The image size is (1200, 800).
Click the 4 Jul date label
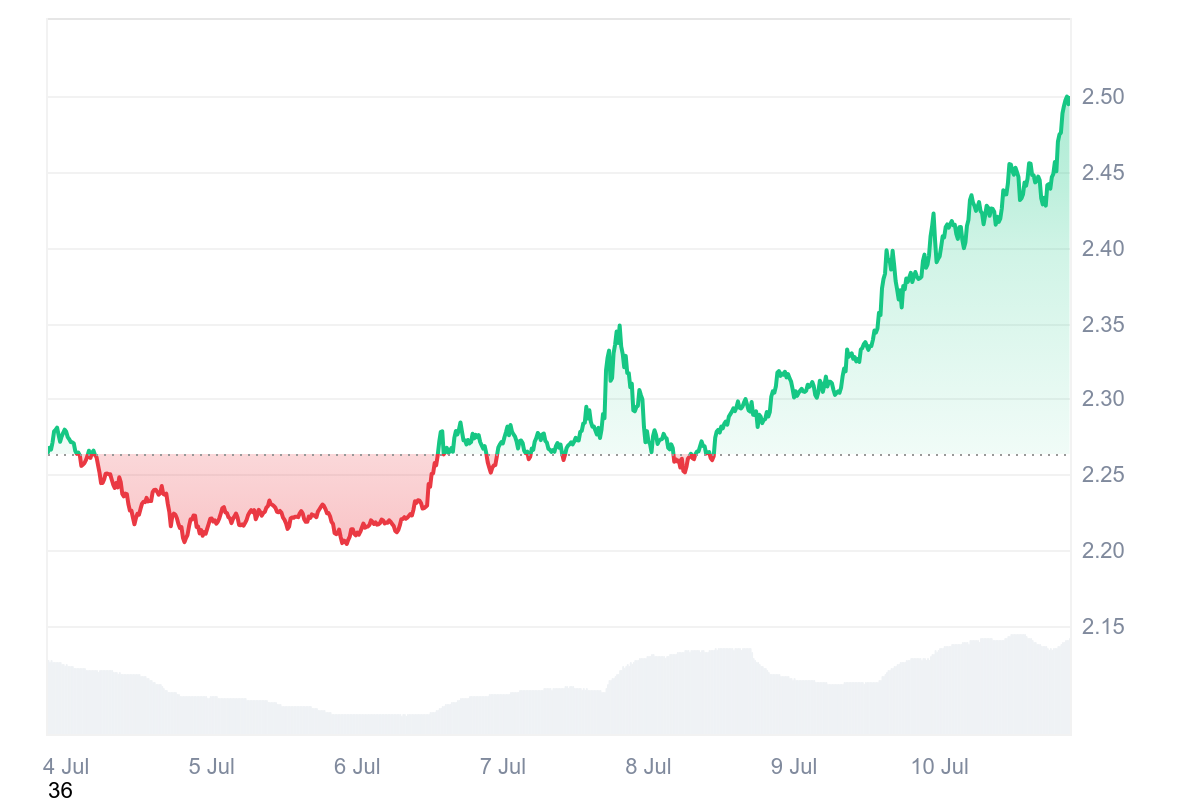tap(67, 767)
